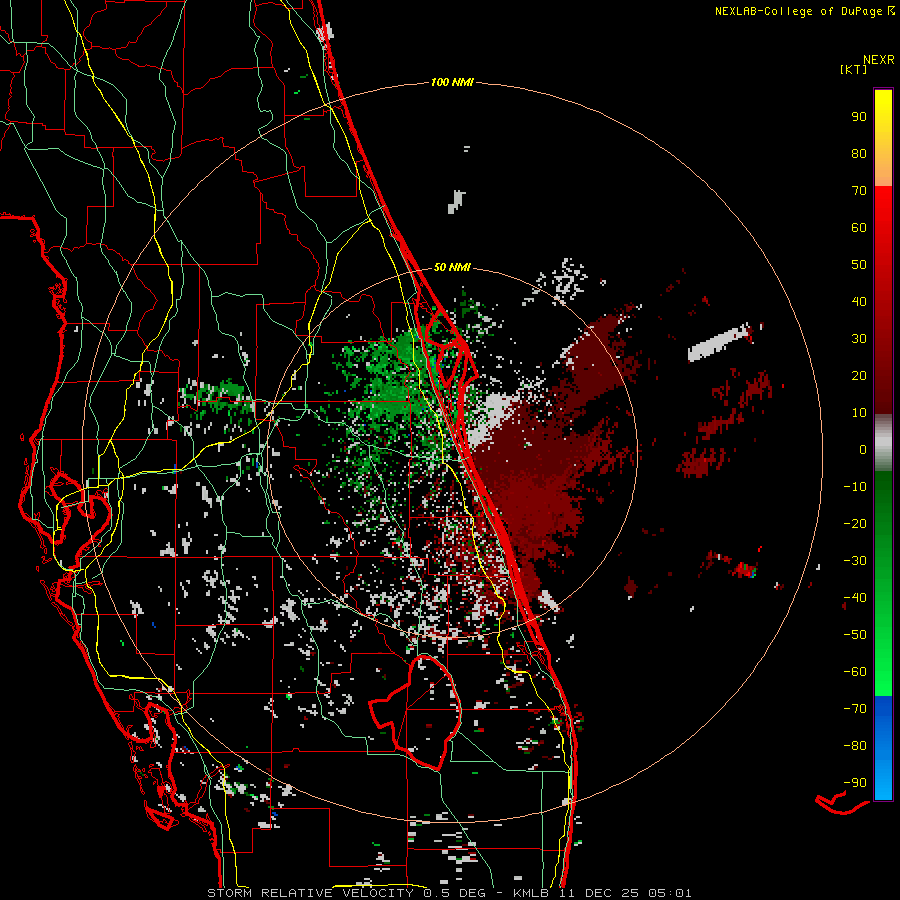The width and height of the screenshot is (900, 900).
Task: Click the "-30" scale label
Action: (x=855, y=561)
